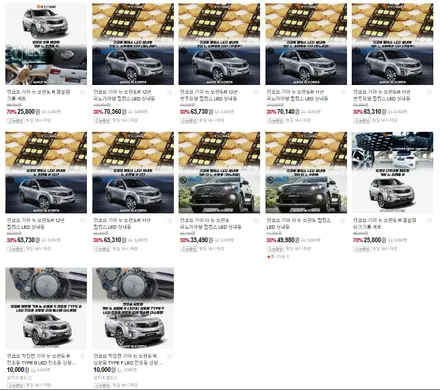Image resolution: width=440 pixels, height=390 pixels.
Task: Click 10,000원 price of TYPE B headlamp
Action: pyautogui.click(x=18, y=370)
